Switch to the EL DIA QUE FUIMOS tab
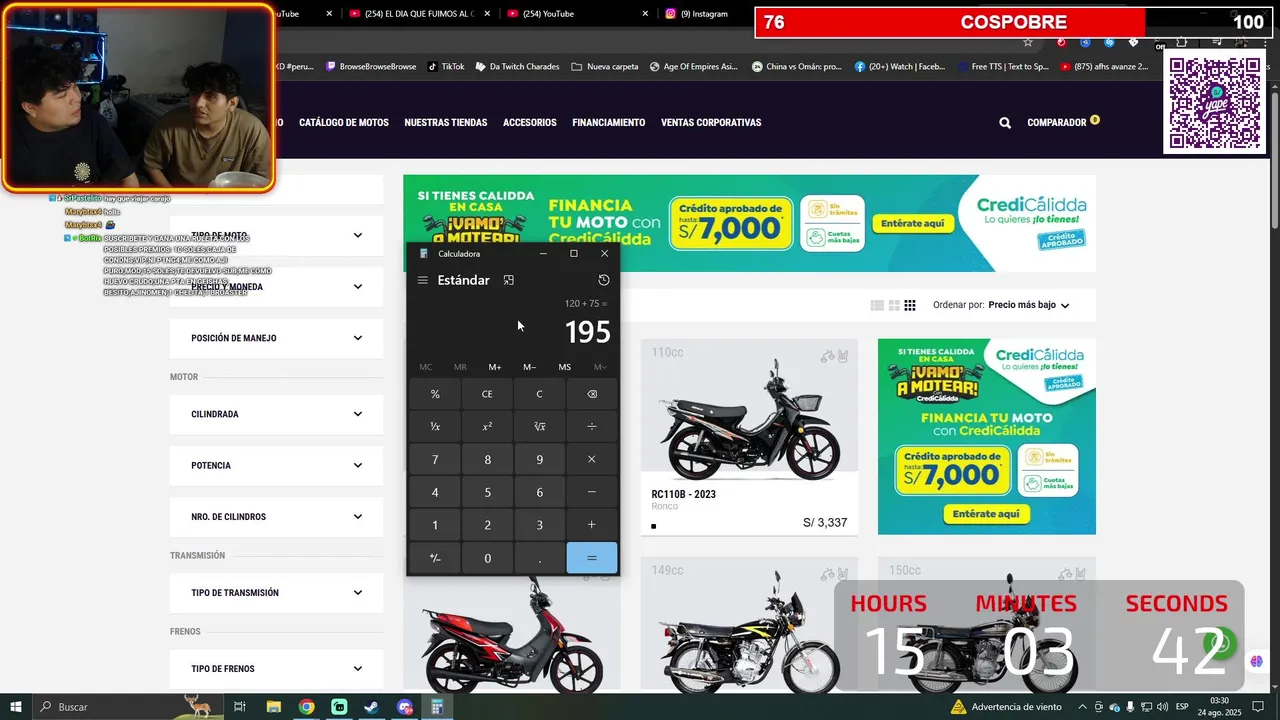Screen dimensions: 1280x720 coord(420,14)
